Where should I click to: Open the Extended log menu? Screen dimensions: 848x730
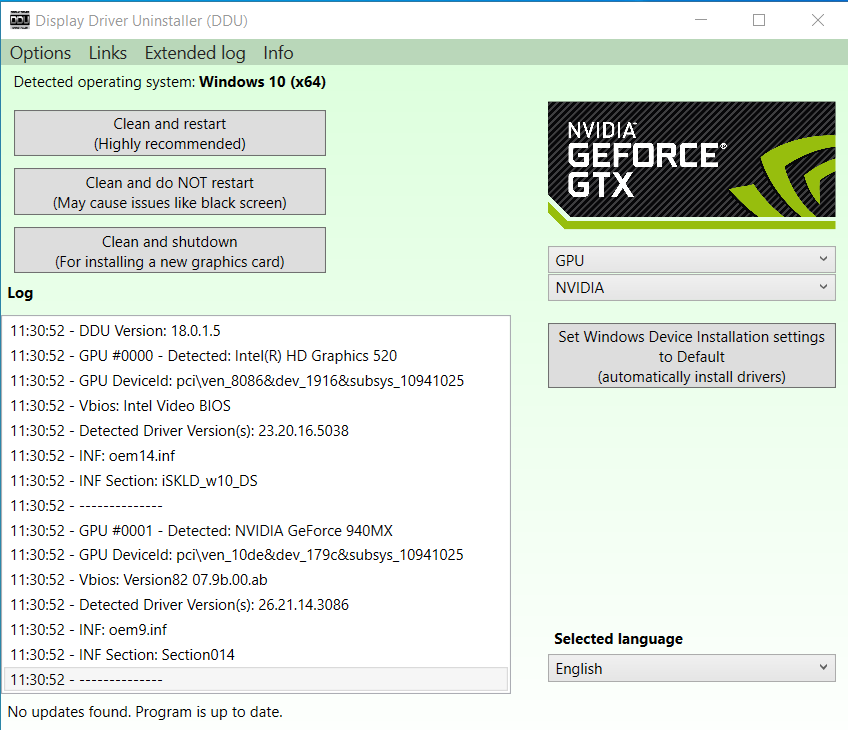pos(194,53)
